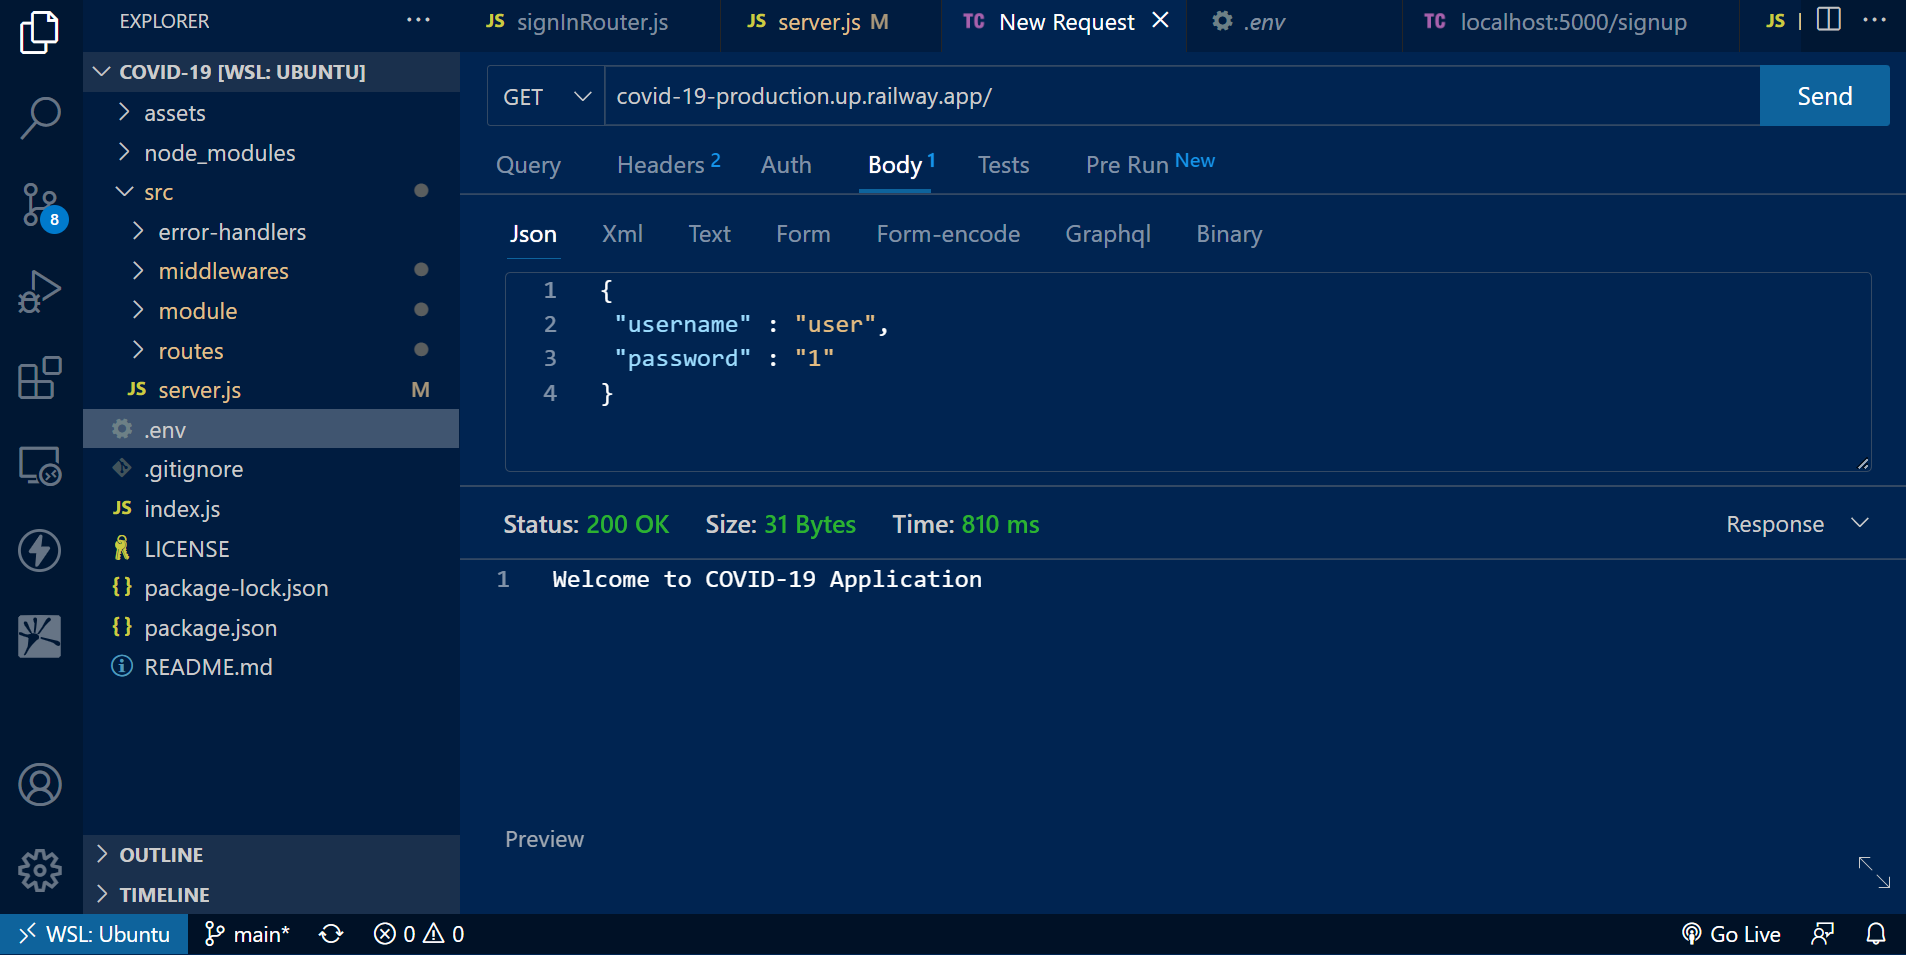Open the Manage gear icon
The width and height of the screenshot is (1906, 955).
(x=40, y=870)
